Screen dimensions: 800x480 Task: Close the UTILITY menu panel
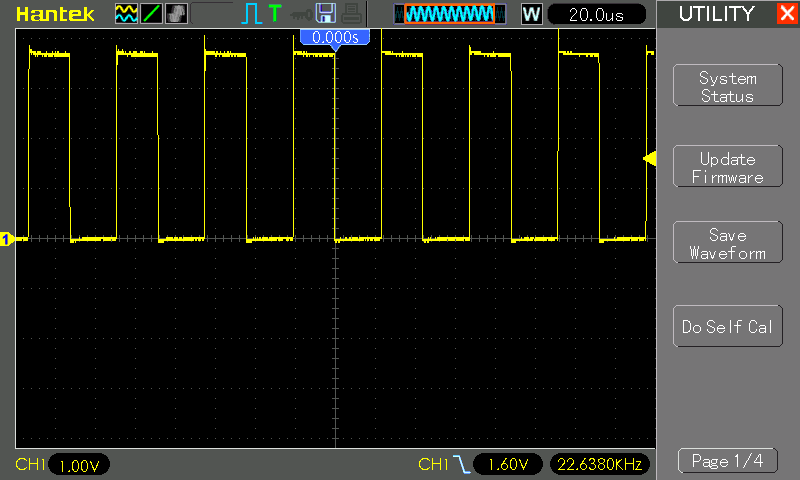[786, 14]
